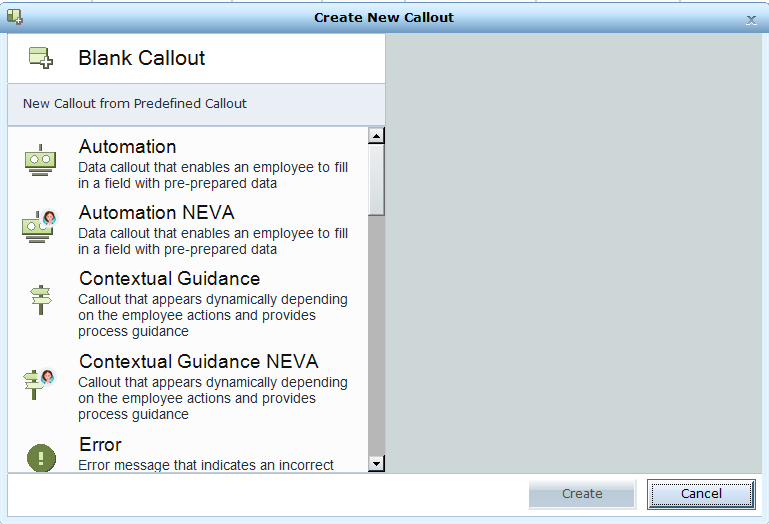Click the scrollbar track below the thumb

click(376, 340)
